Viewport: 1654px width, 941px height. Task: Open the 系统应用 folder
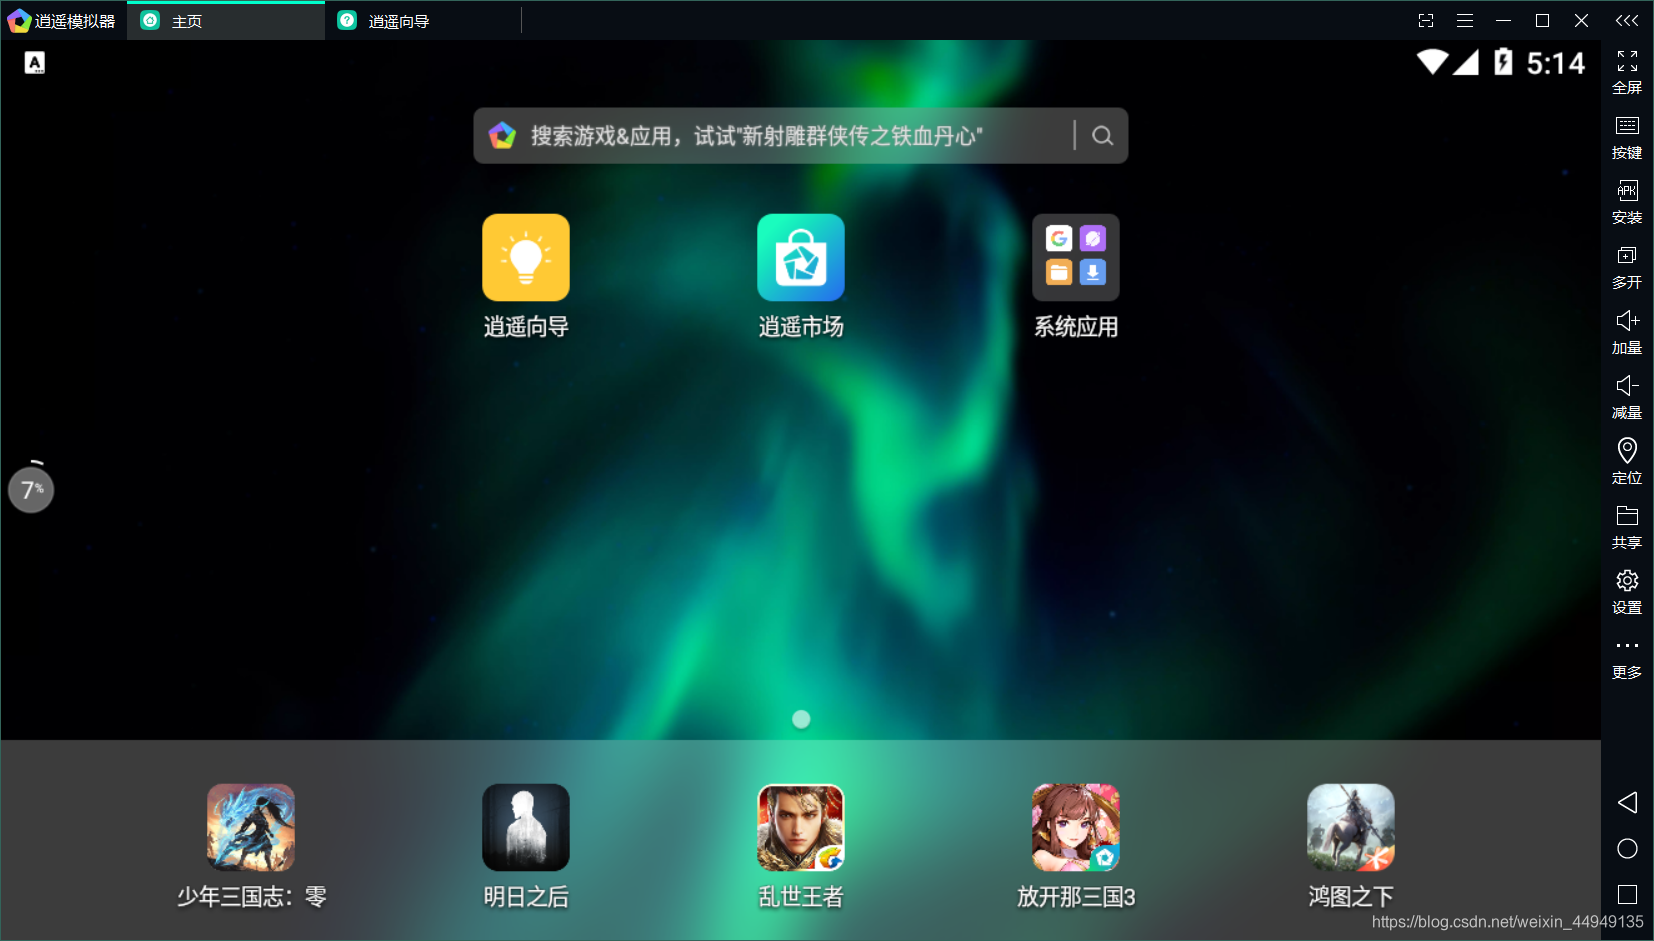[x=1076, y=258]
